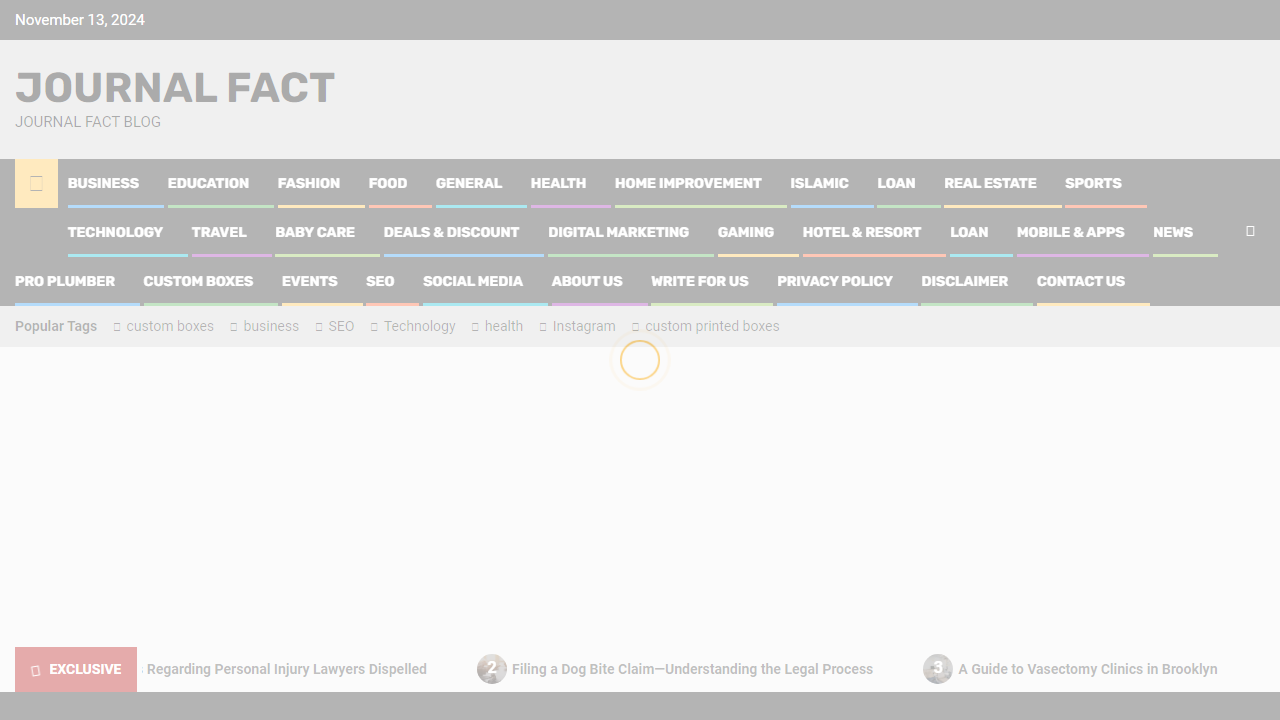
Task: Open the Privacy Policy menu link
Action: (834, 281)
